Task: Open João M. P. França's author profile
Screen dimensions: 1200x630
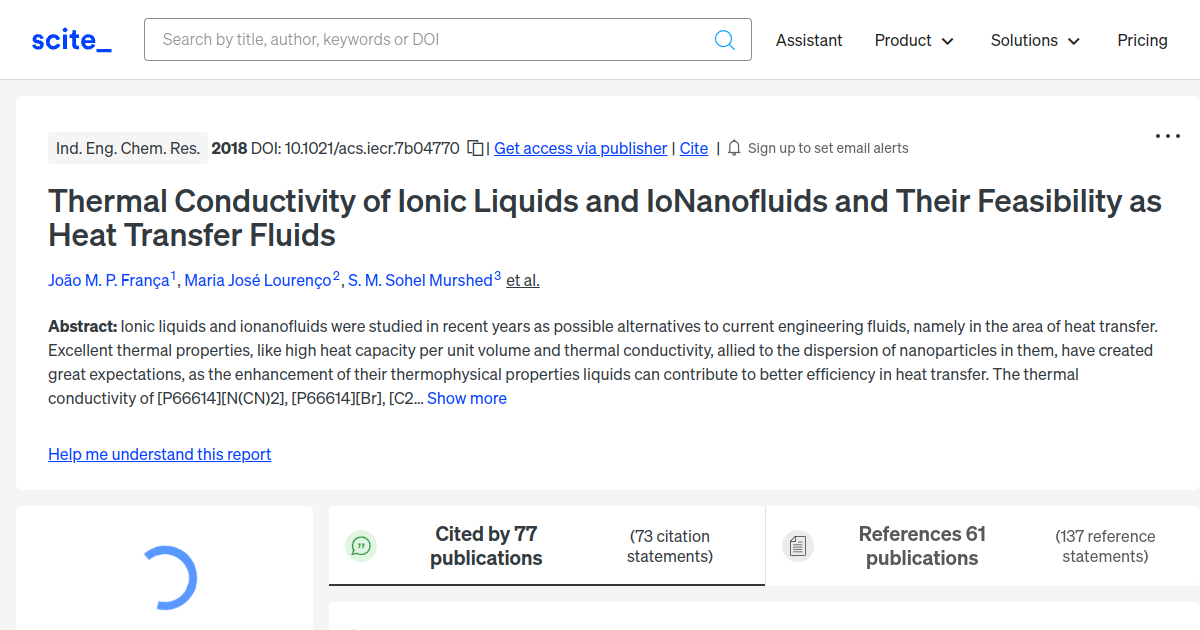Action: 107,280
